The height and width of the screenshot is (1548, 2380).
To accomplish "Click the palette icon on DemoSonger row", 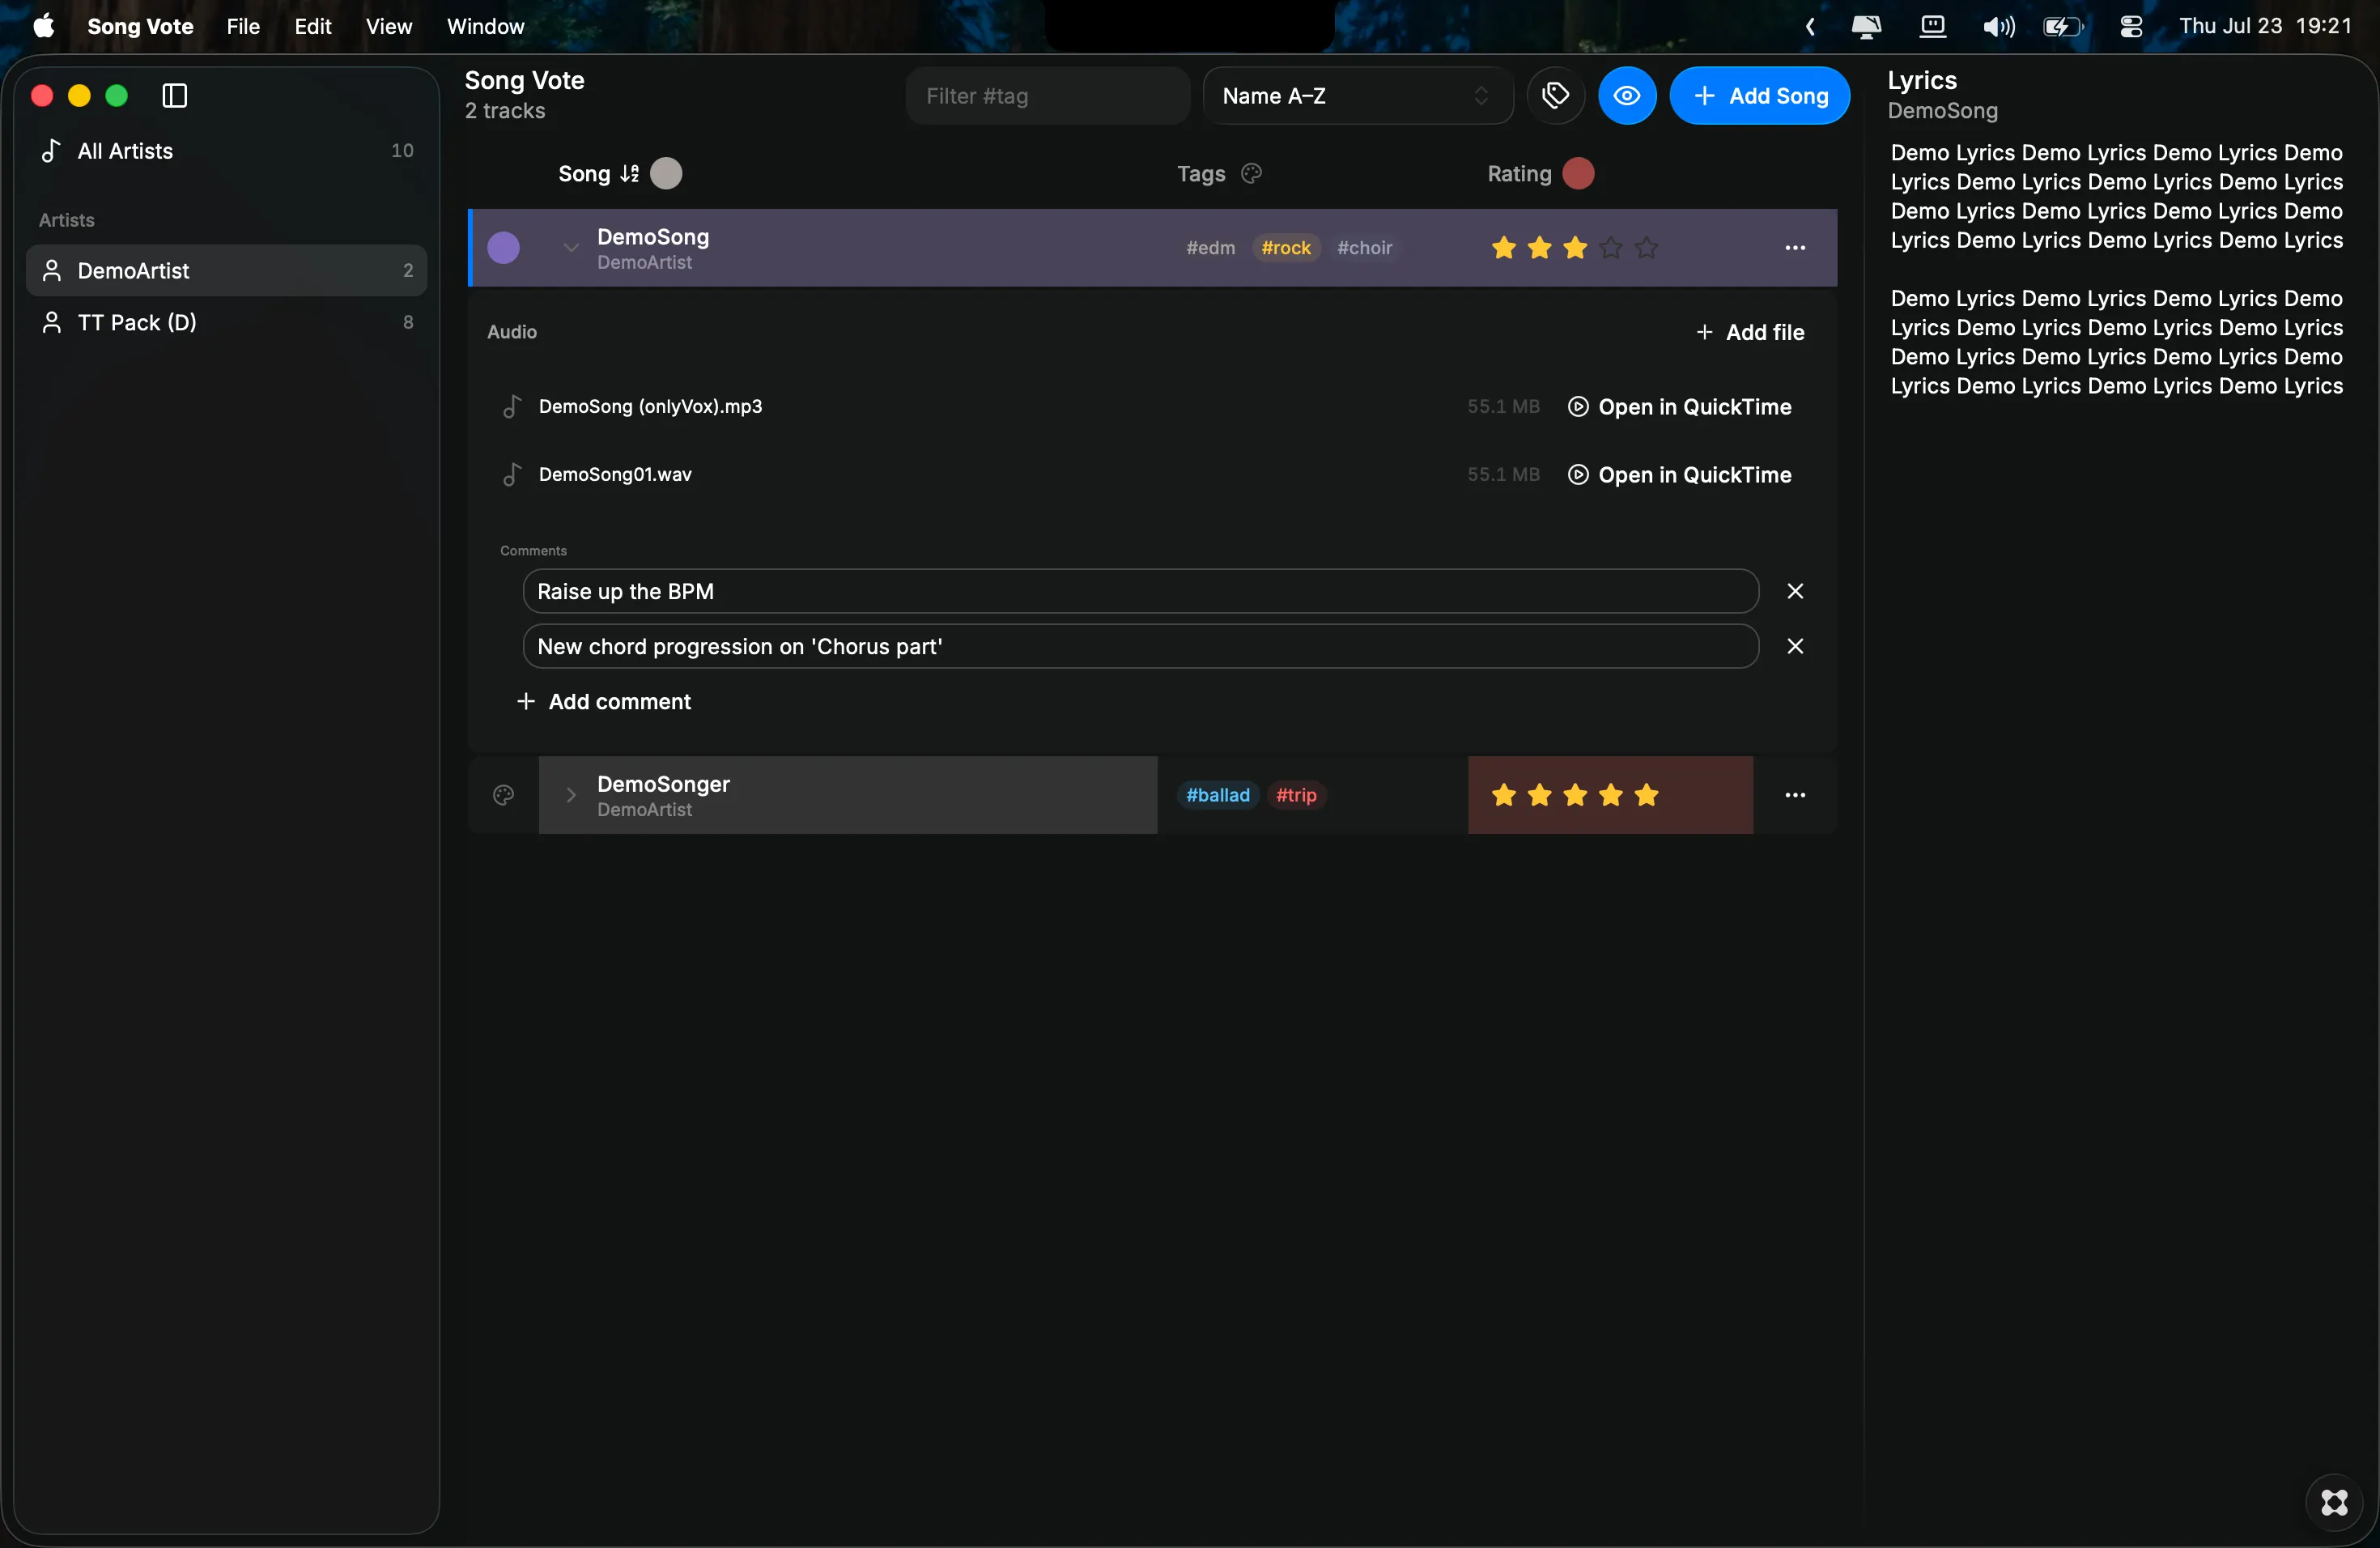I will (x=504, y=795).
